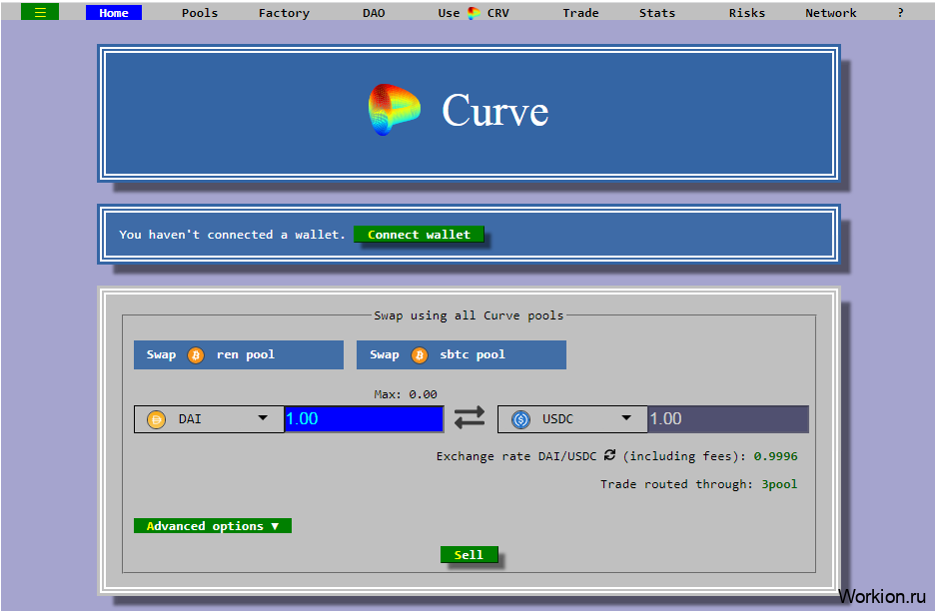Click 'Trade routed through:' label

[676, 484]
